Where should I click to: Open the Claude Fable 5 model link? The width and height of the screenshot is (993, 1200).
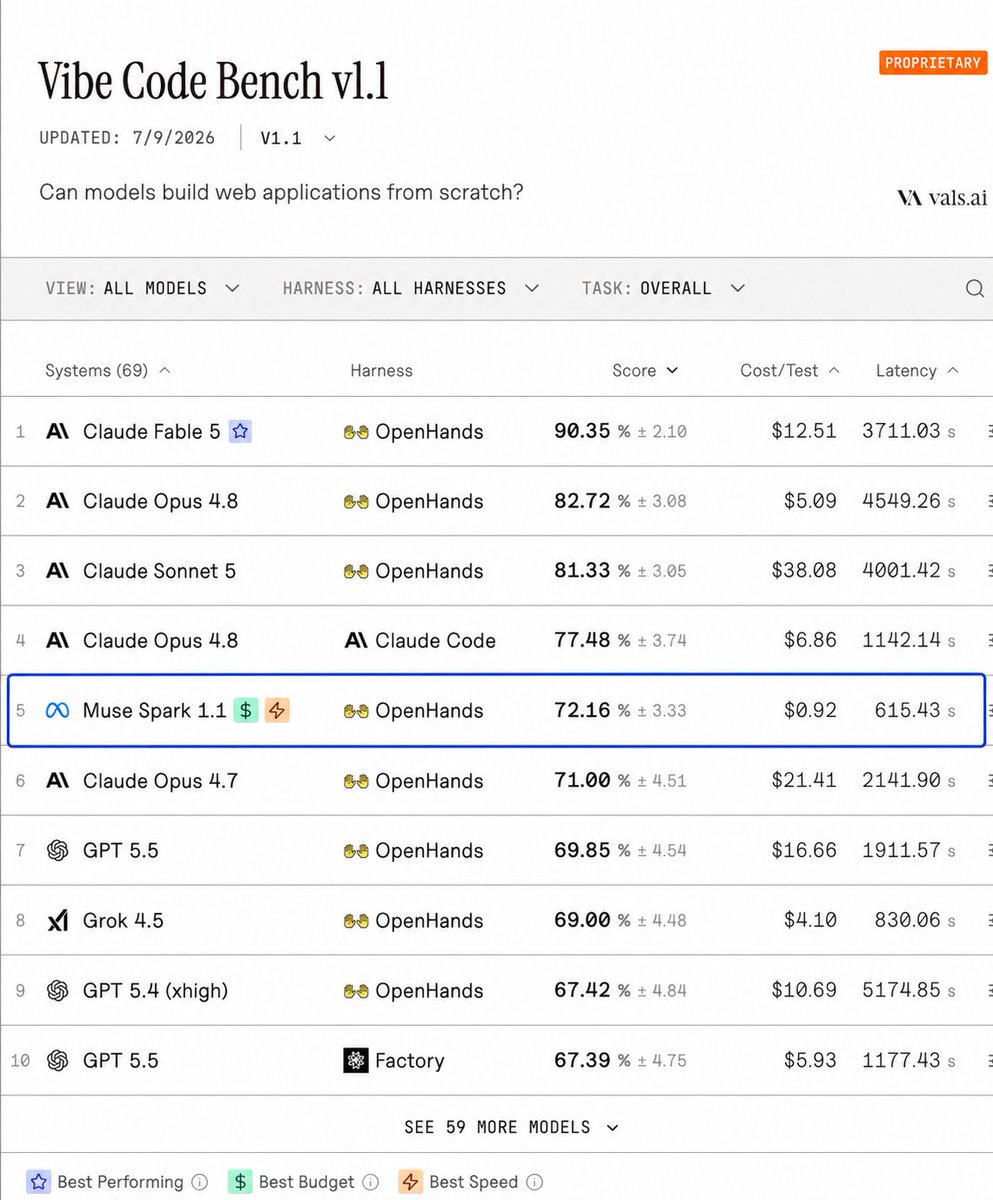pyautogui.click(x=151, y=432)
